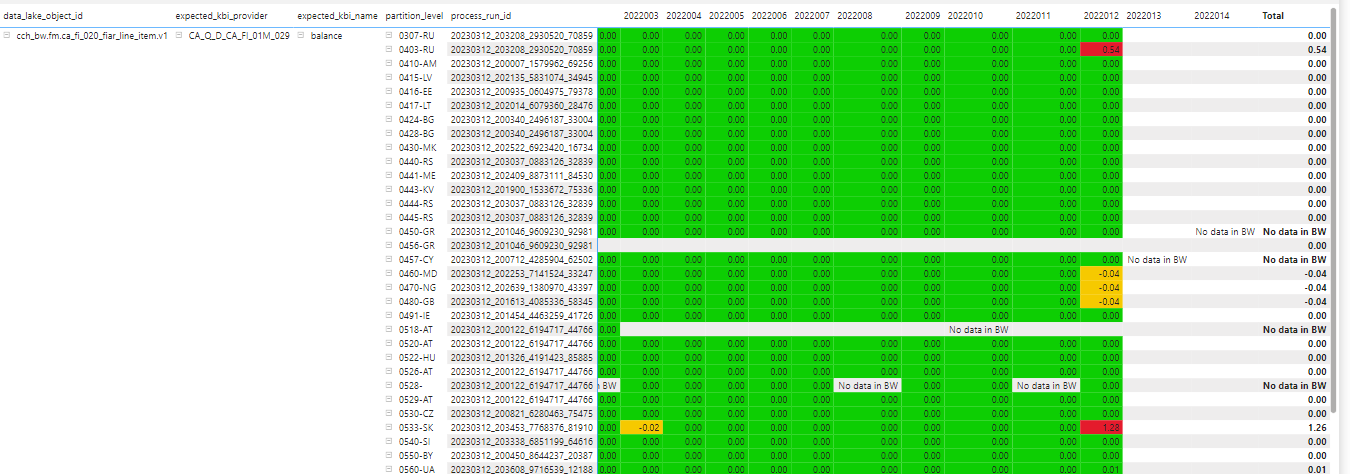The height and width of the screenshot is (474, 1350).
Task: Sort by the Total column header
Action: tap(1273, 17)
